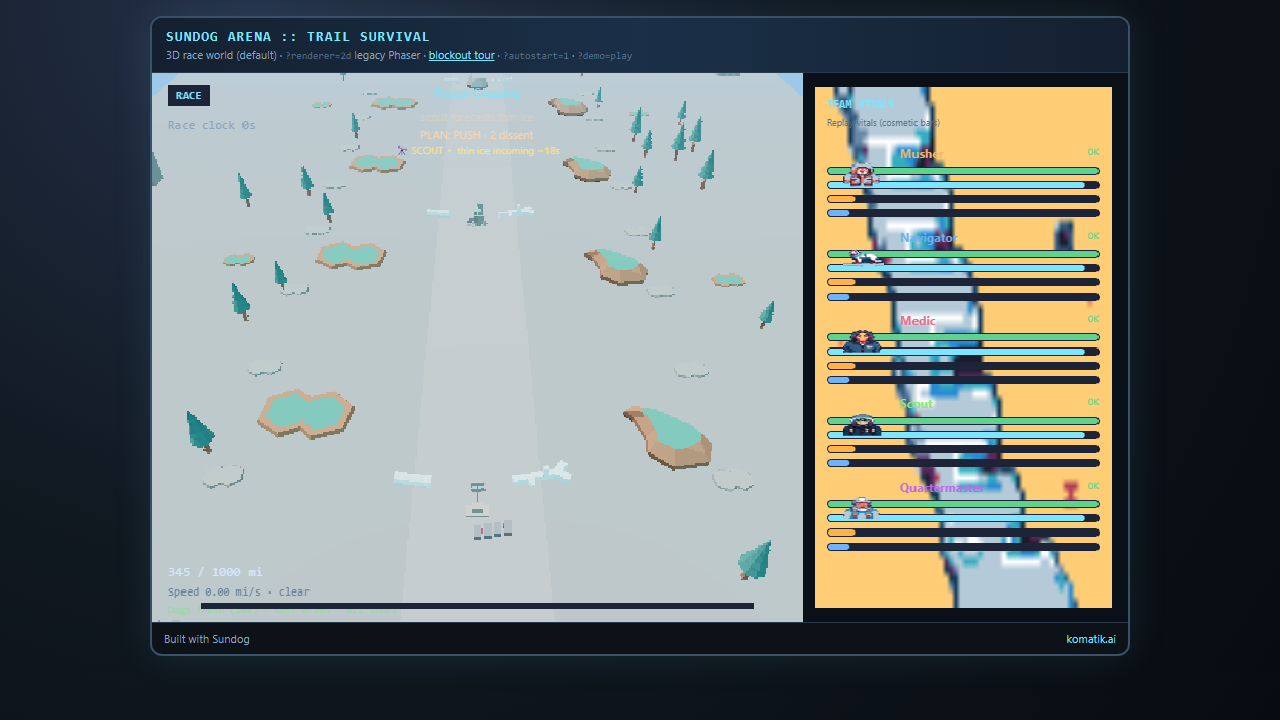
Task: Click the "Frozen Crossing" location label
Action: [x=477, y=94]
